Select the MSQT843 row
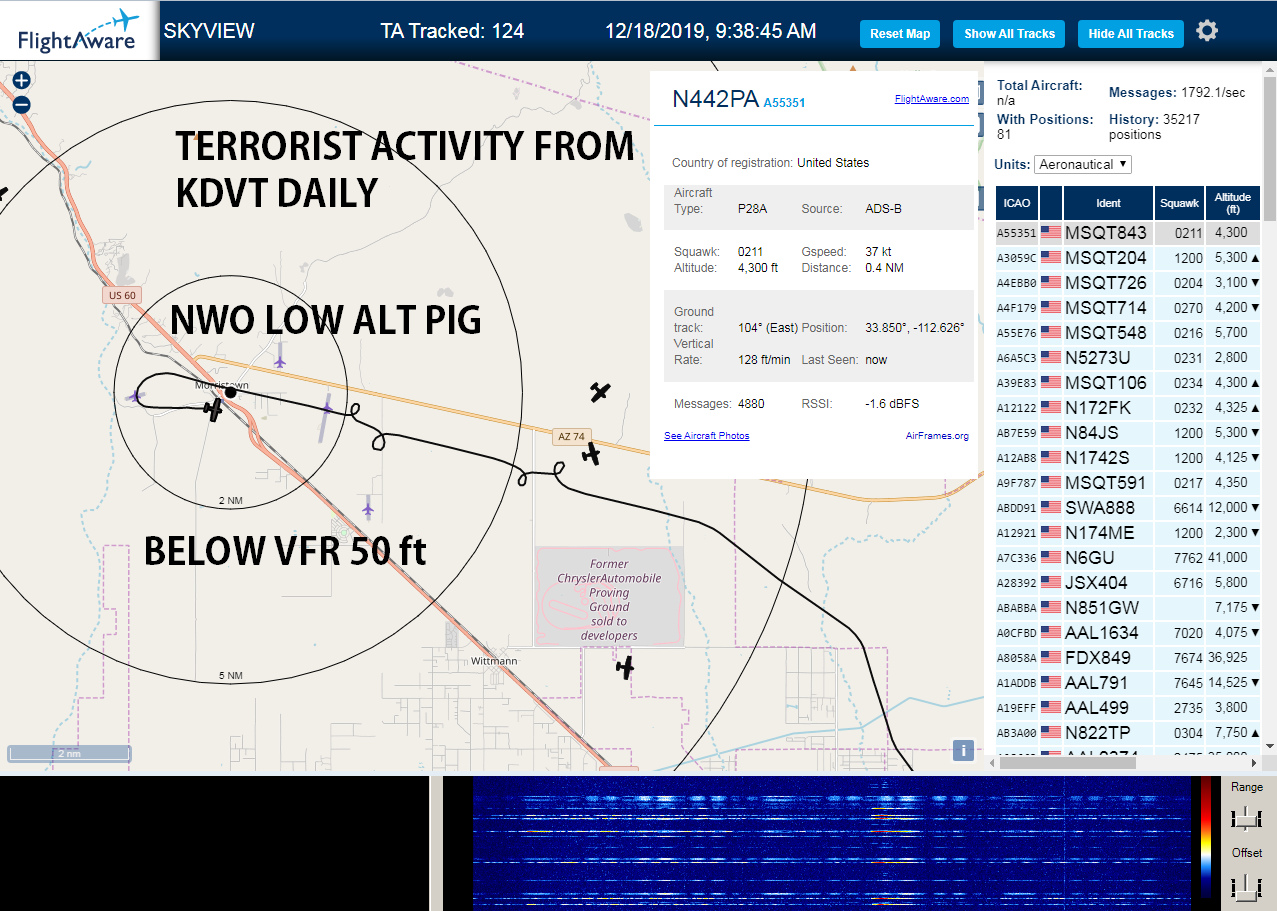1277x911 pixels. pos(1128,233)
